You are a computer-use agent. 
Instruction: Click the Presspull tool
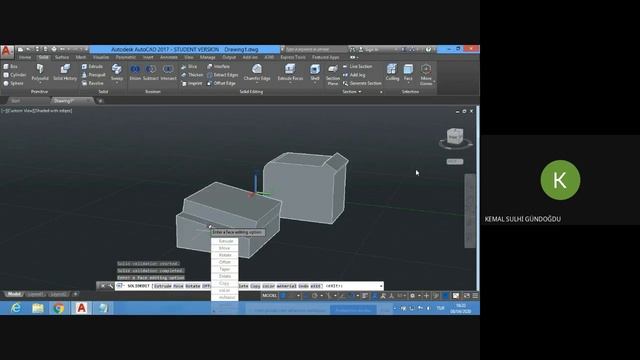[x=93, y=75]
